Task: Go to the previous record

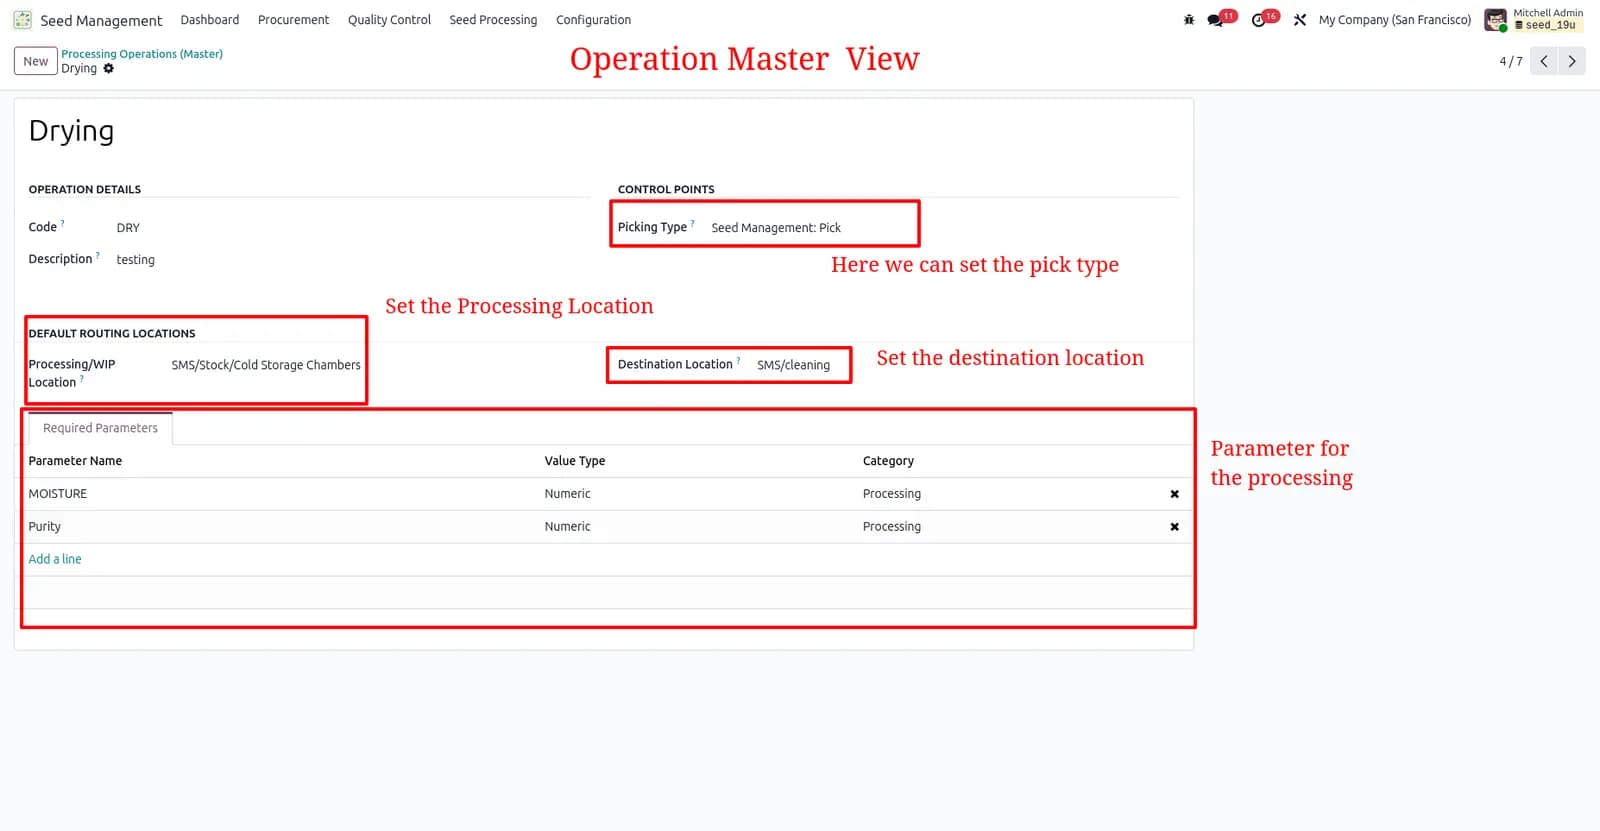Action: tap(1544, 61)
